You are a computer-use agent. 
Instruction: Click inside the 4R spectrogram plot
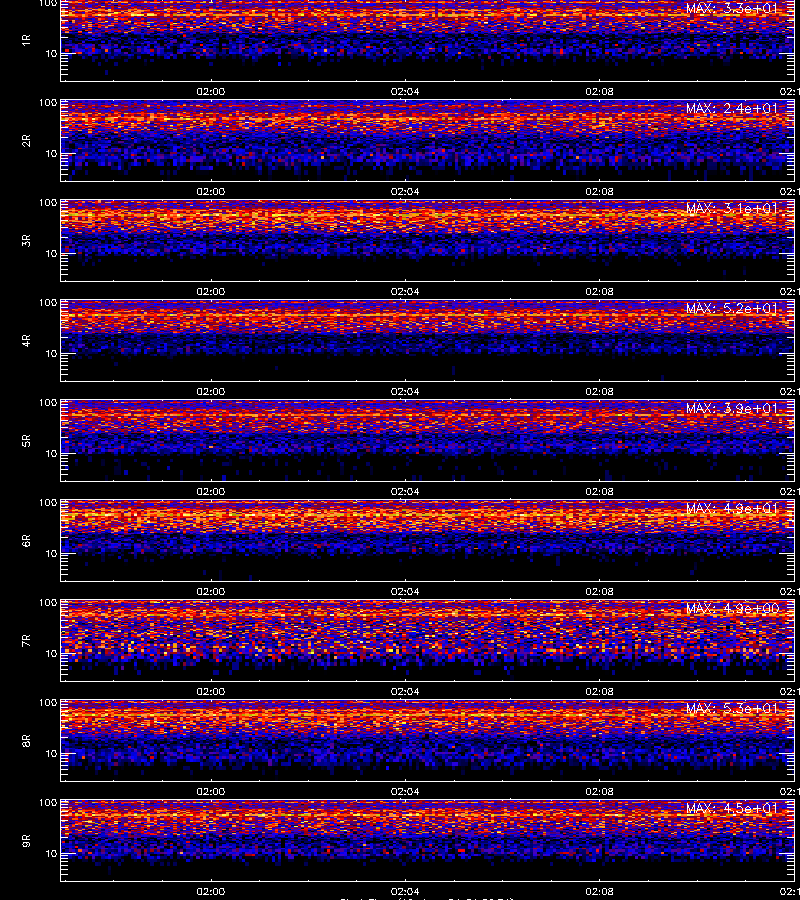coord(428,340)
